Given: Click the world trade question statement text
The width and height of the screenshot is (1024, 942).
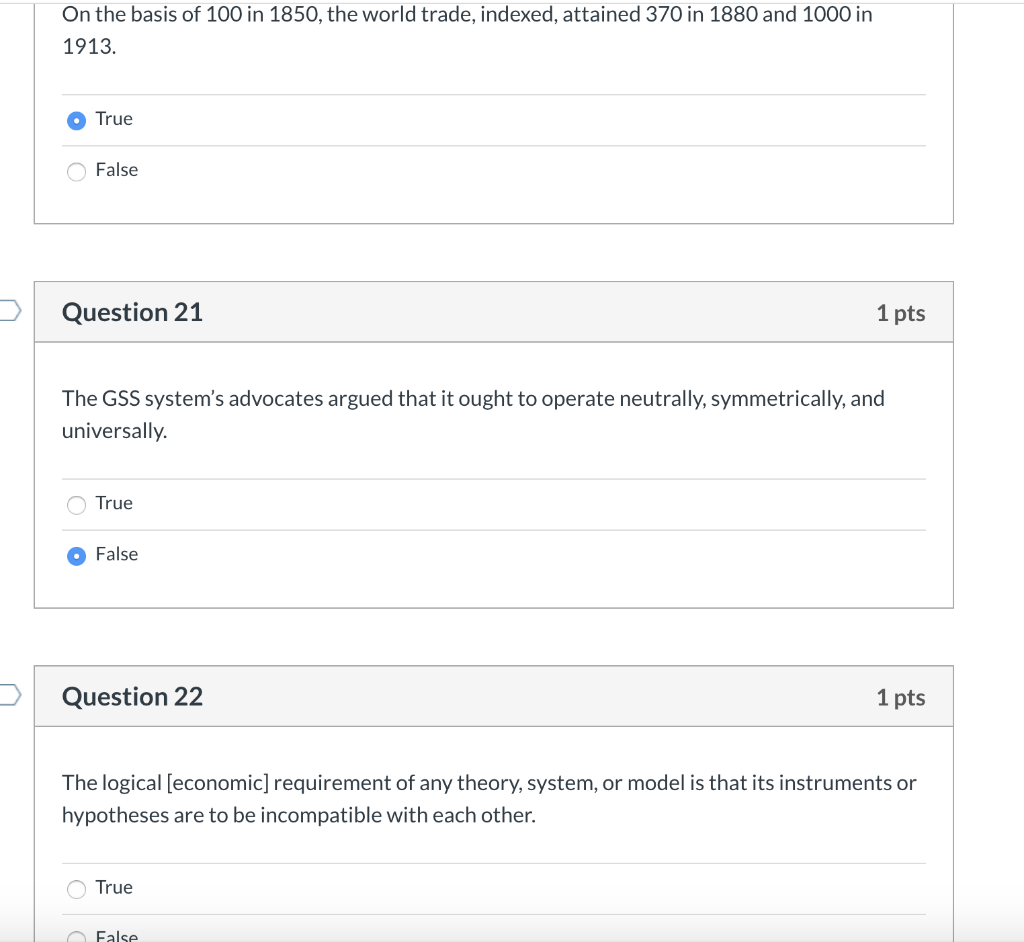Looking at the screenshot, I should [466, 30].
